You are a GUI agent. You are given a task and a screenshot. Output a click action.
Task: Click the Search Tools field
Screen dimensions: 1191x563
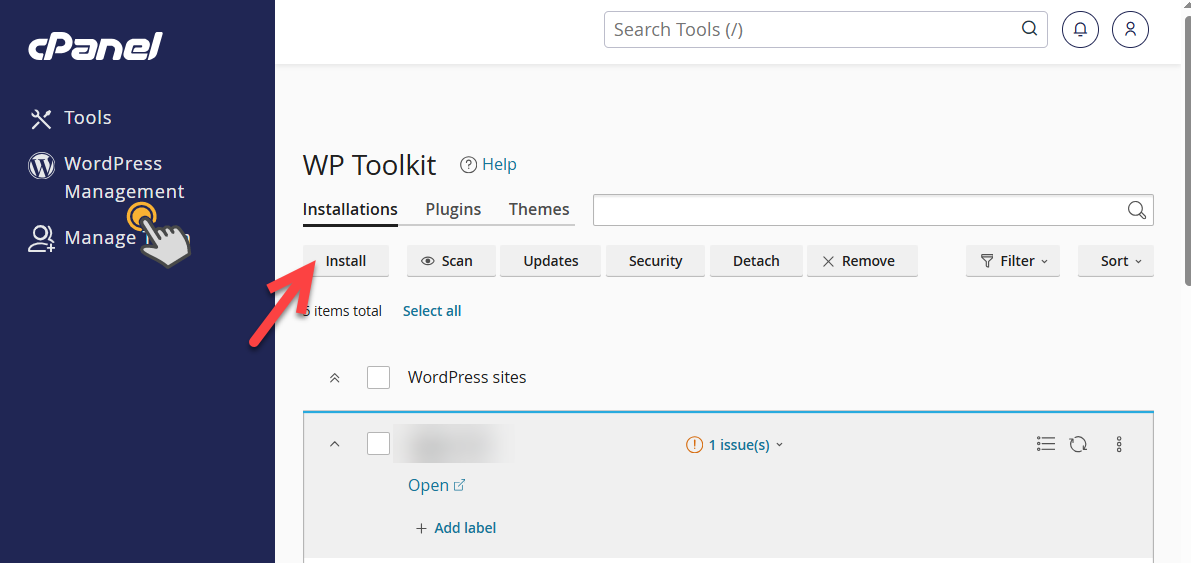(x=826, y=30)
